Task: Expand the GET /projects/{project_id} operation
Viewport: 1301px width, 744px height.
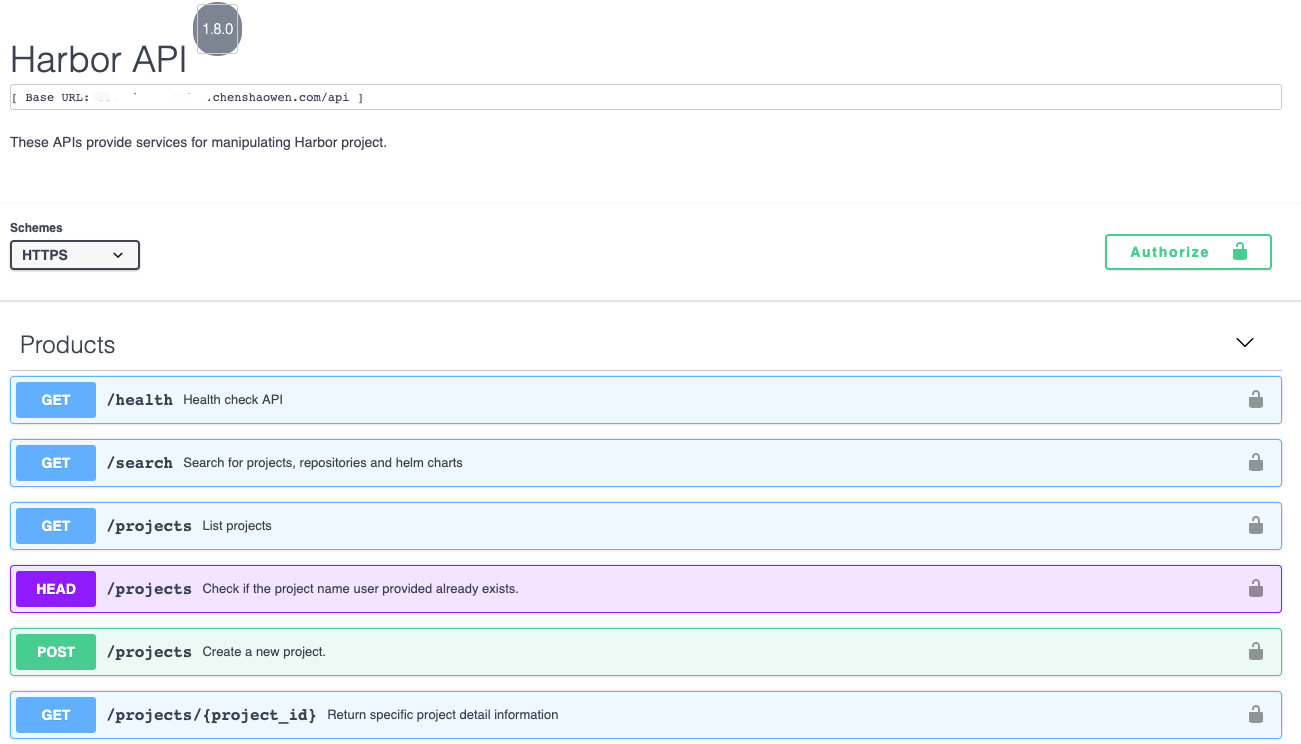Action: 646,715
